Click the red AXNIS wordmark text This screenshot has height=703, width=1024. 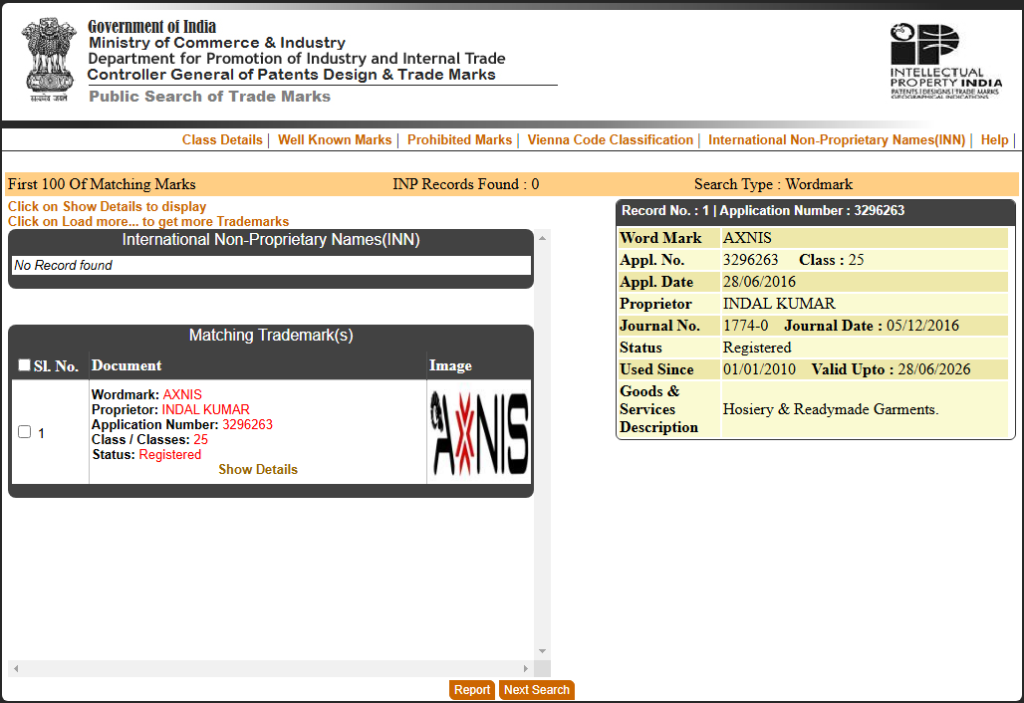pos(182,395)
